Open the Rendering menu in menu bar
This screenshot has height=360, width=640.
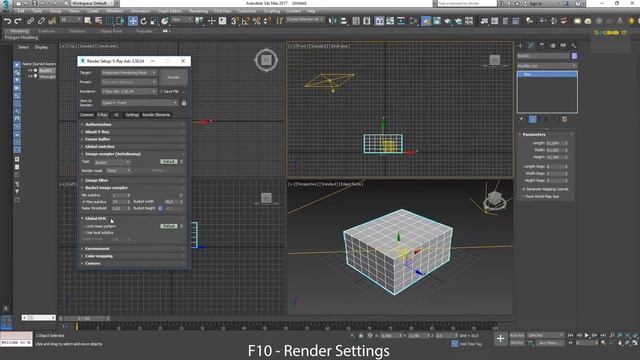pyautogui.click(x=198, y=11)
